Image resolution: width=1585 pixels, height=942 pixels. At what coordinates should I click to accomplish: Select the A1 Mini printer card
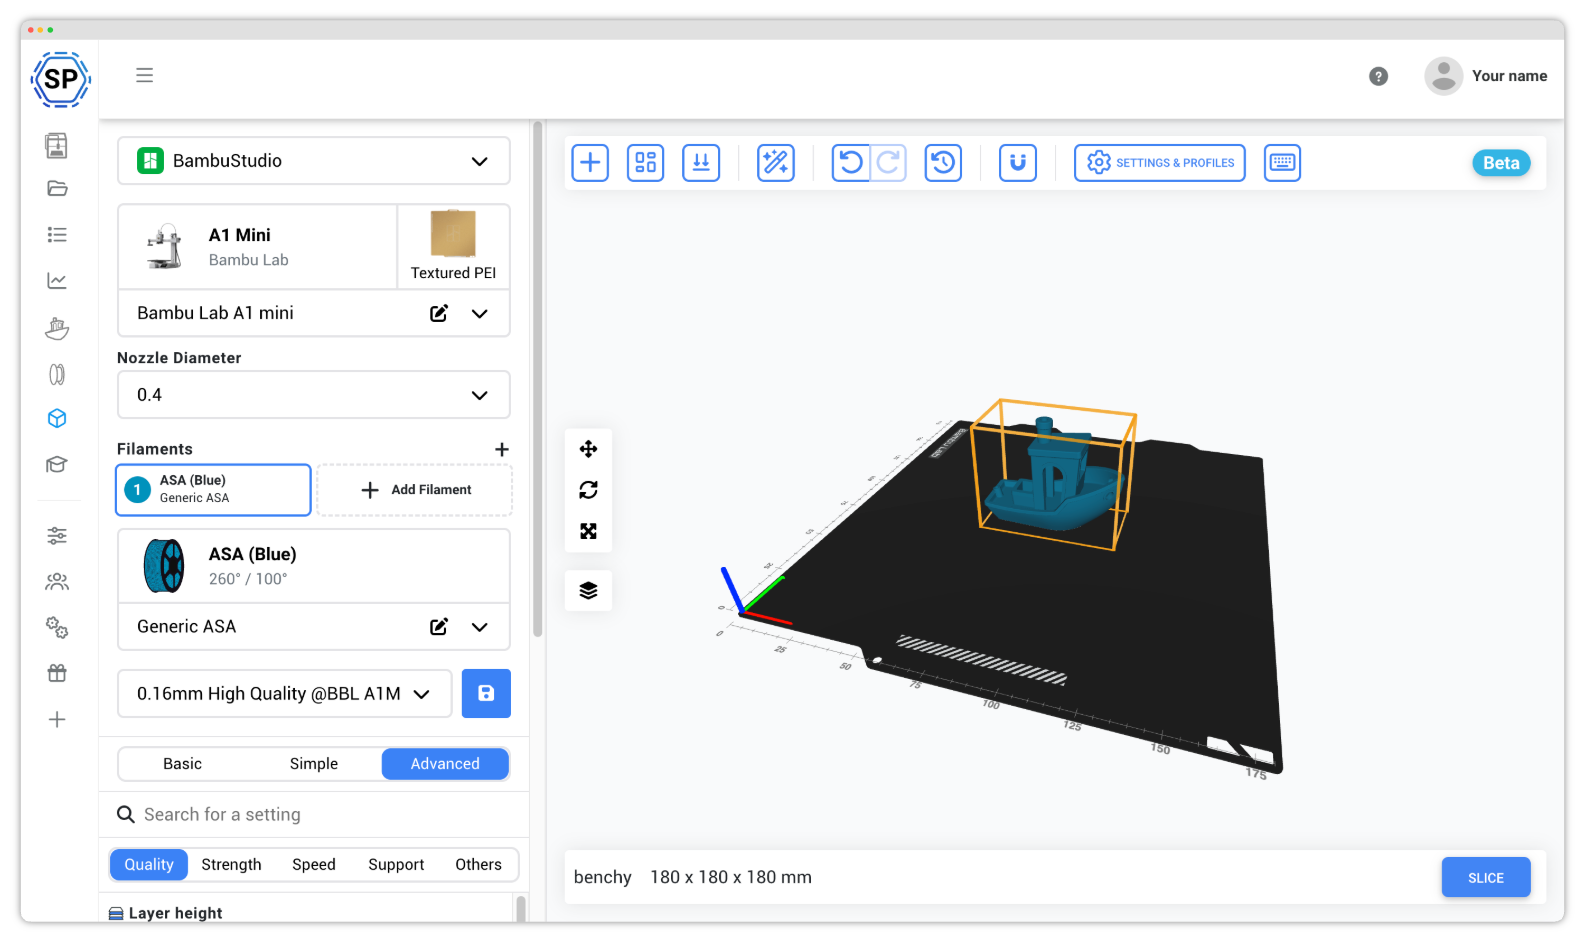coord(258,247)
